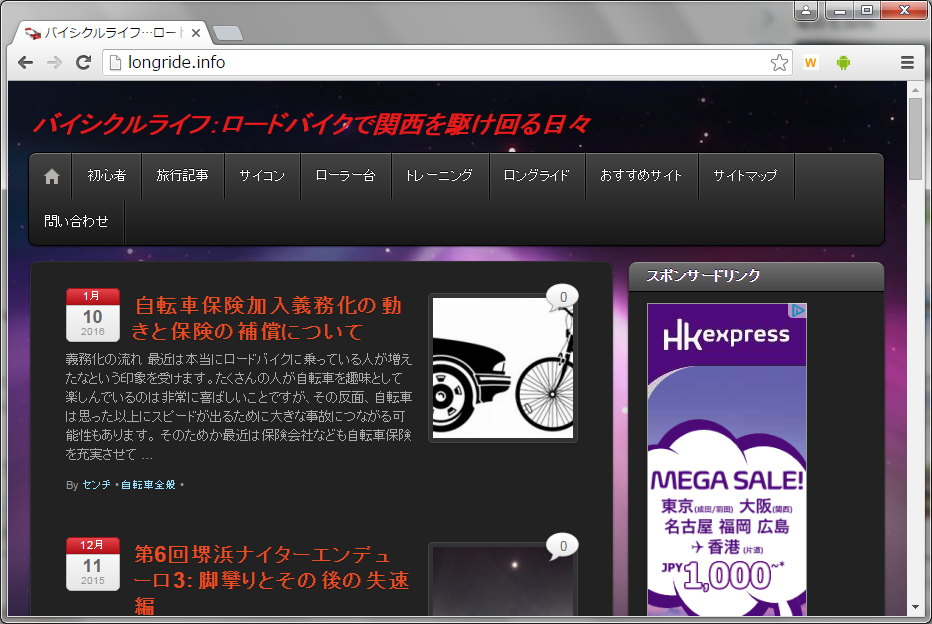Open the HK Express MEGA SALE ad
This screenshot has height=624, width=932.
tap(726, 459)
